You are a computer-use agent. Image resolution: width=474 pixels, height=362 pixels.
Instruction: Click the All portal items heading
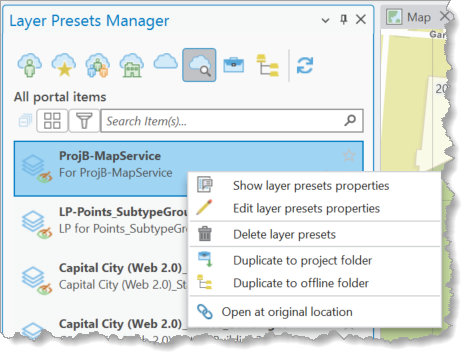[x=60, y=97]
